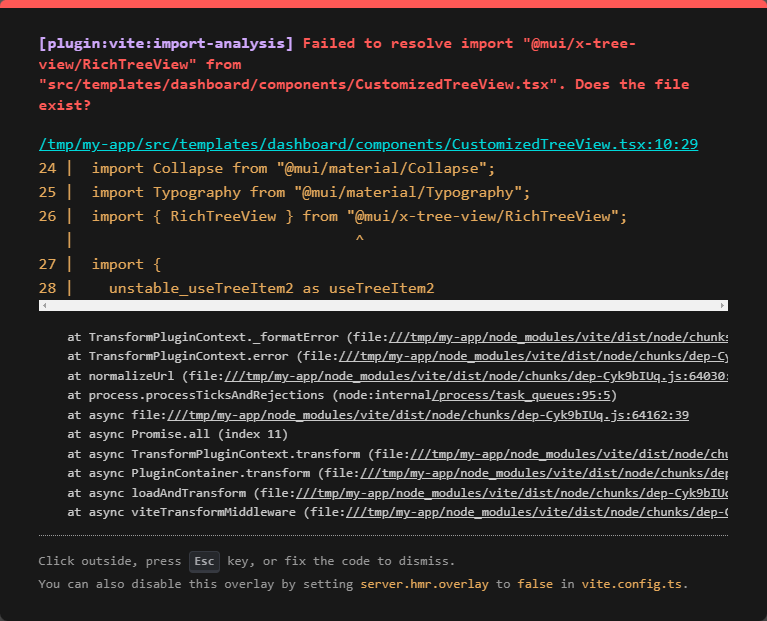Image resolution: width=767 pixels, height=621 pixels.
Task: Open the link in the _formatError stack line
Action: click(558, 337)
